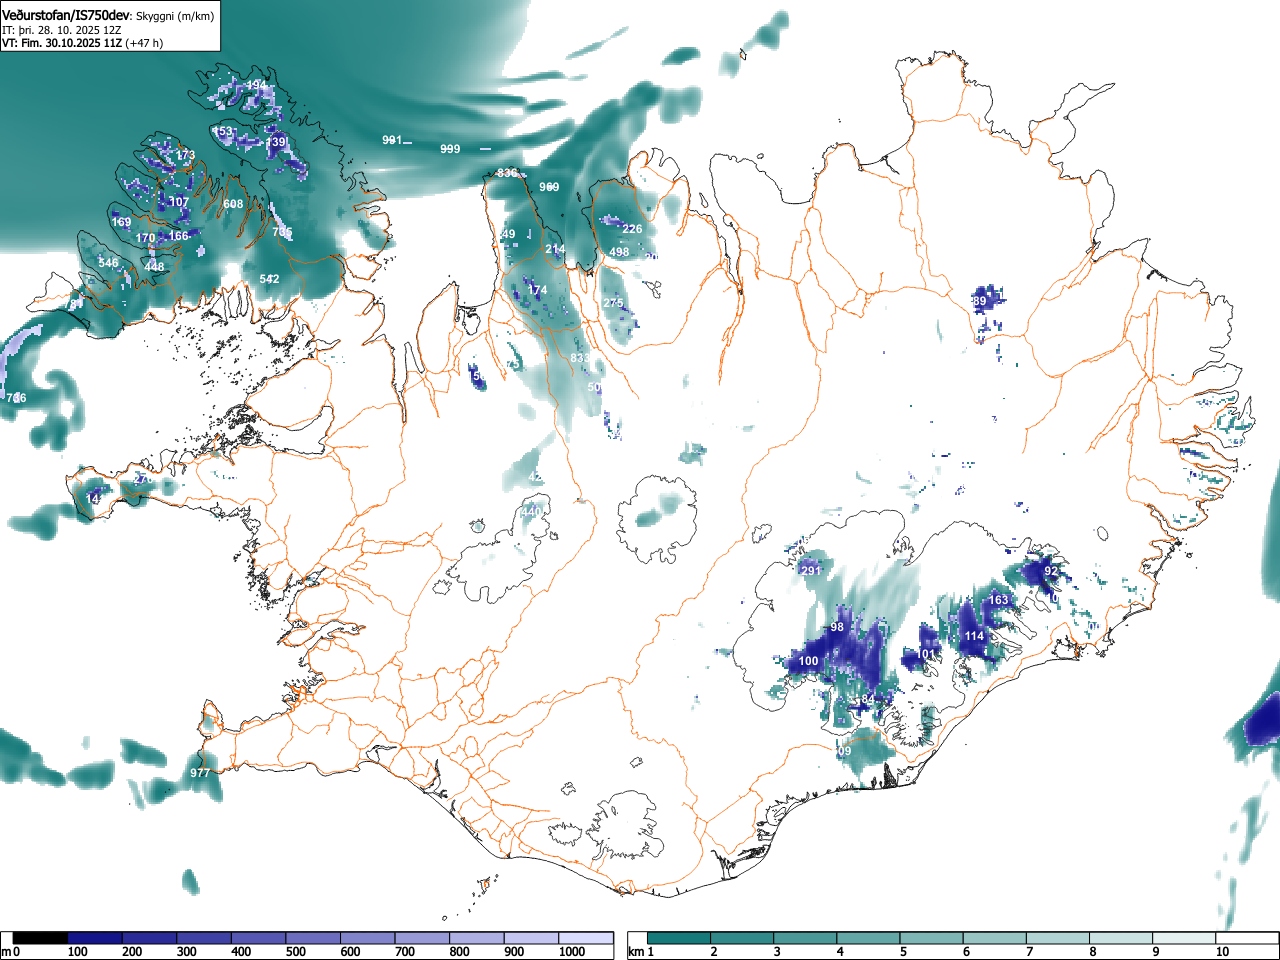Click the '84' value south of the glacier
Screen dimensions: 1280x960
(868, 699)
